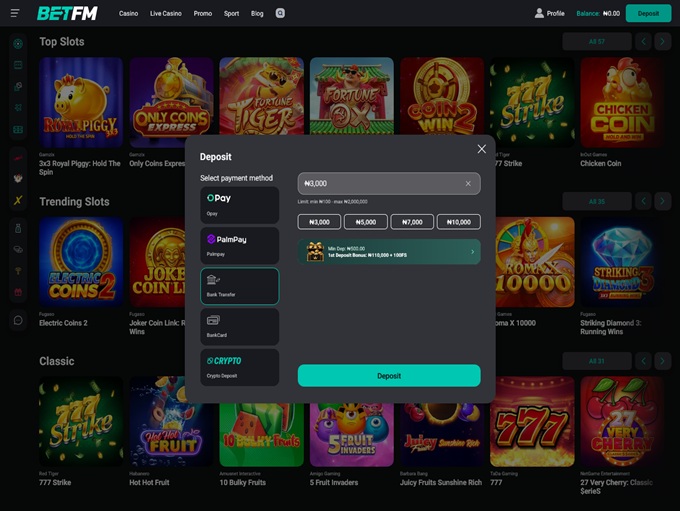
Task: Open the dice sidebar icon
Action: point(18,86)
